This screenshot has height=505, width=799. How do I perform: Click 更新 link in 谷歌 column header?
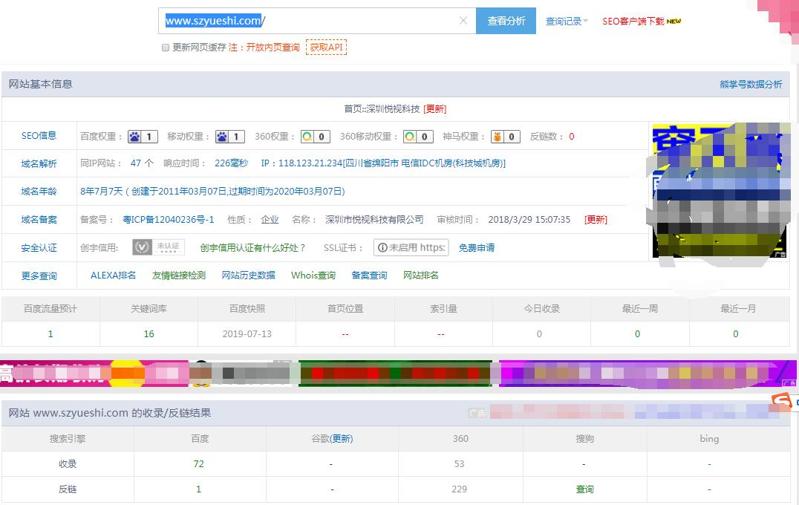point(341,438)
